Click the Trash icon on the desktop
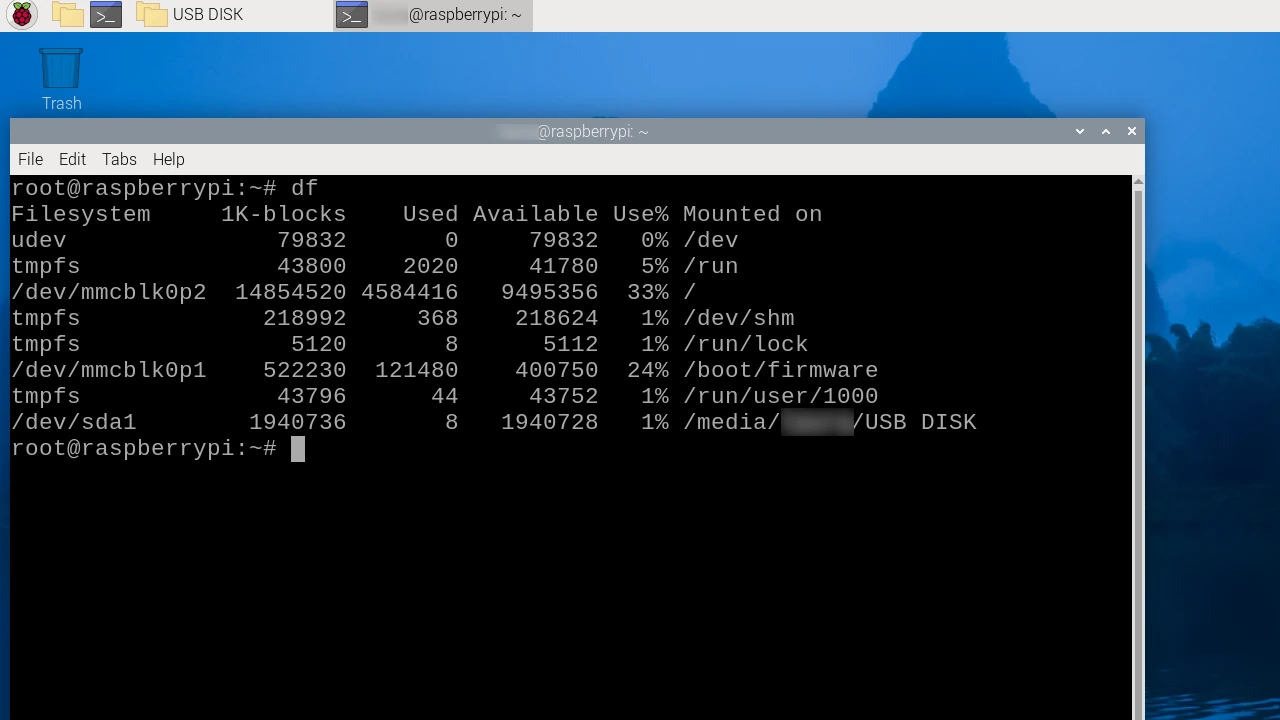 [61, 70]
